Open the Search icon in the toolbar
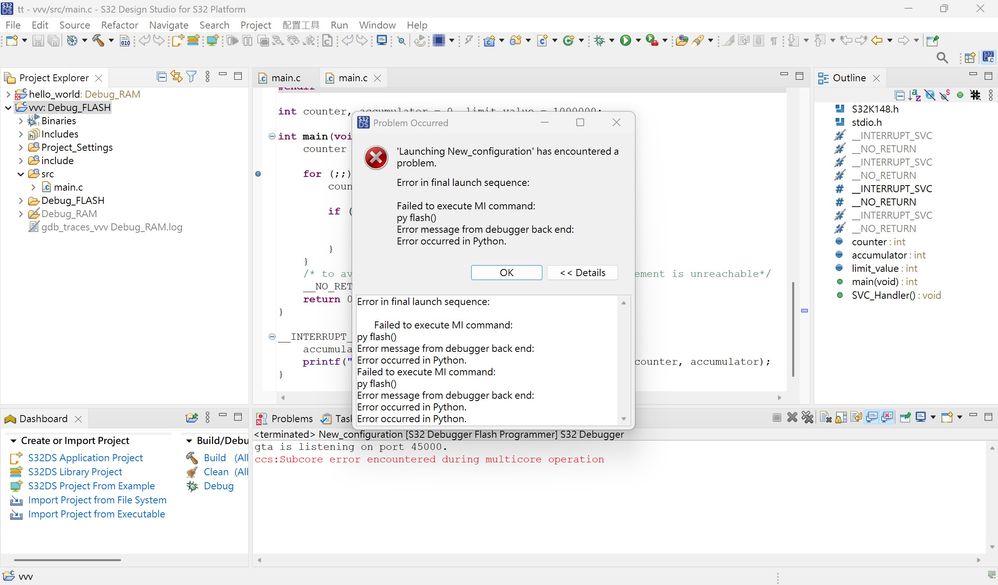This screenshot has width=998, height=585. tap(941, 58)
